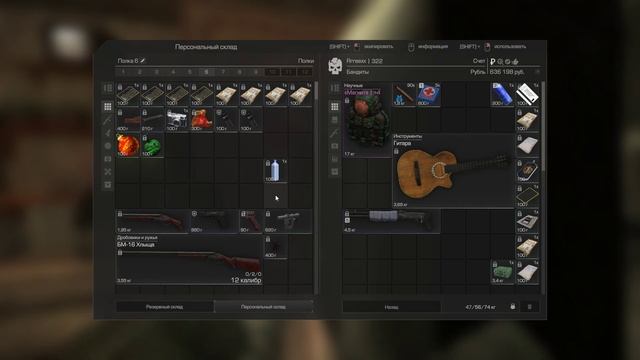Toggle the inventory lock icon beside weight
Viewport: 640px width, 360px height.
pyautogui.click(x=513, y=307)
